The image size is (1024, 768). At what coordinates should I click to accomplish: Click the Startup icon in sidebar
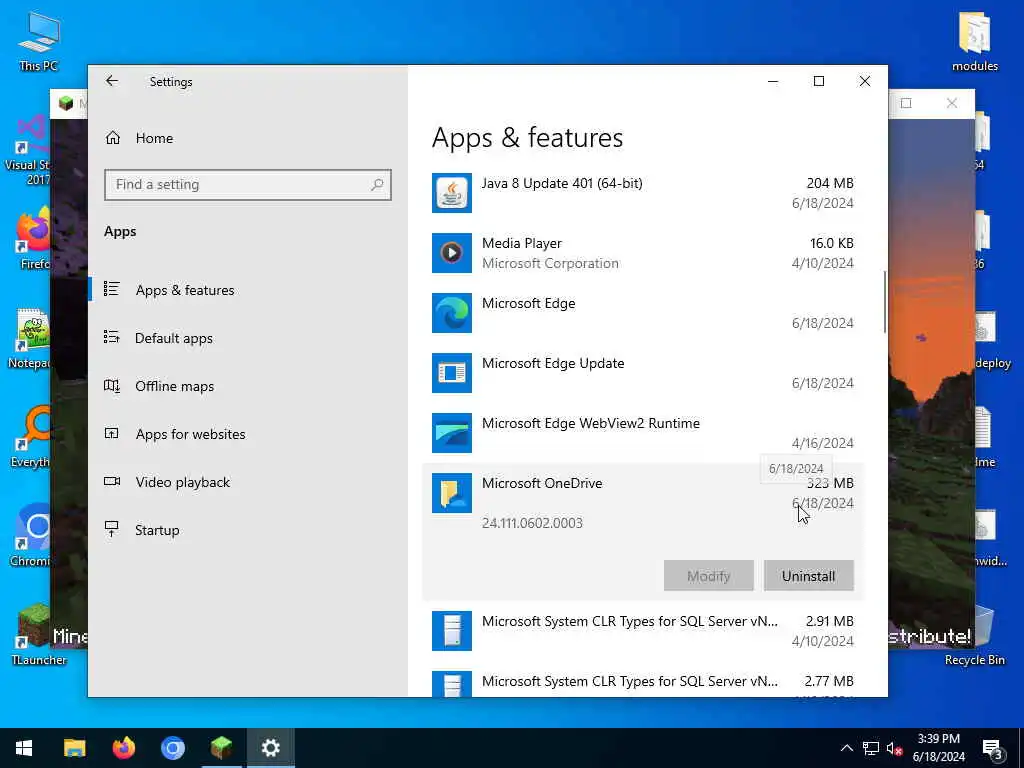[112, 529]
